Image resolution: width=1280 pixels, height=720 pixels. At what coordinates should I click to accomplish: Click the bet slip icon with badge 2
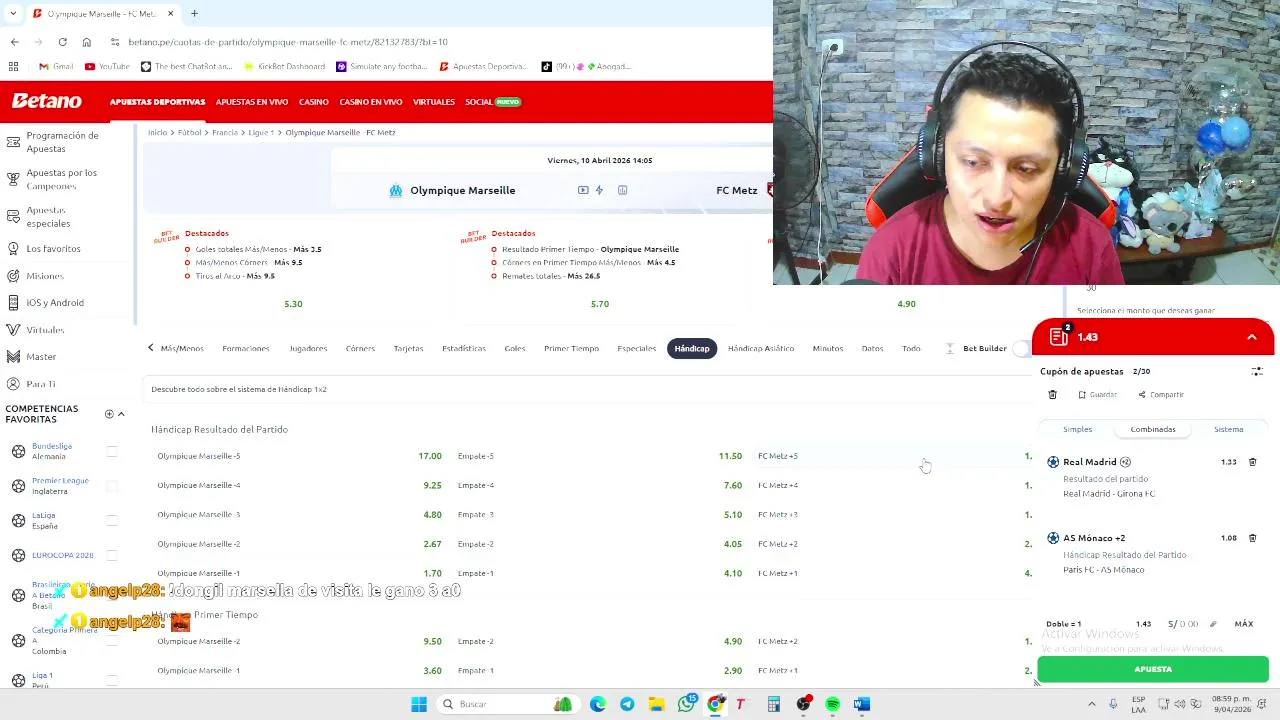click(x=1060, y=336)
